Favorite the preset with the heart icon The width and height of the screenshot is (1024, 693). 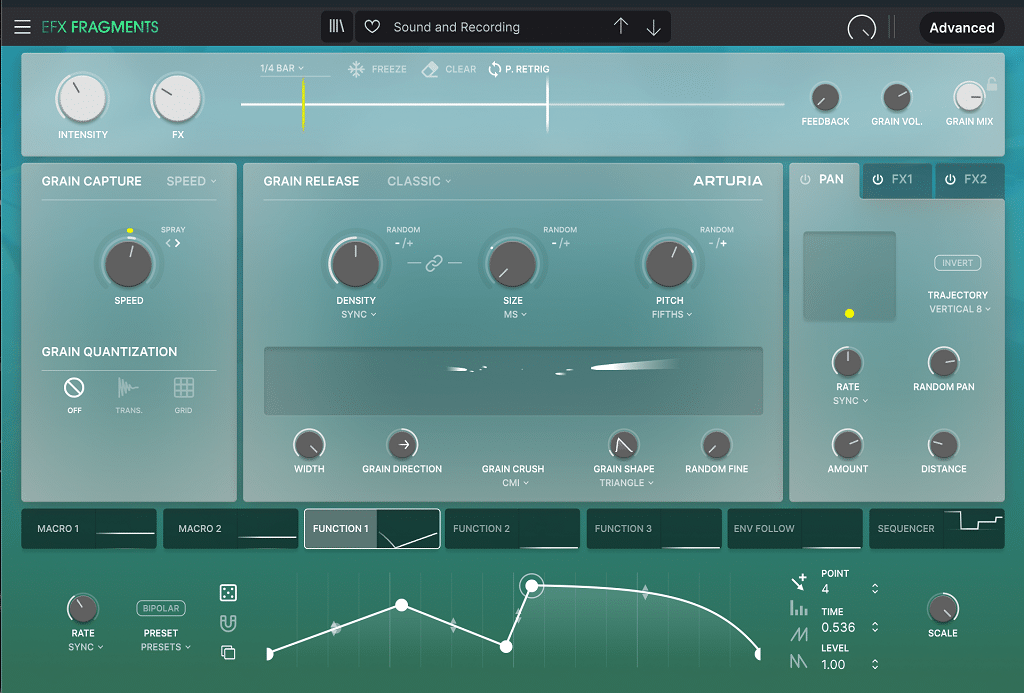[372, 27]
